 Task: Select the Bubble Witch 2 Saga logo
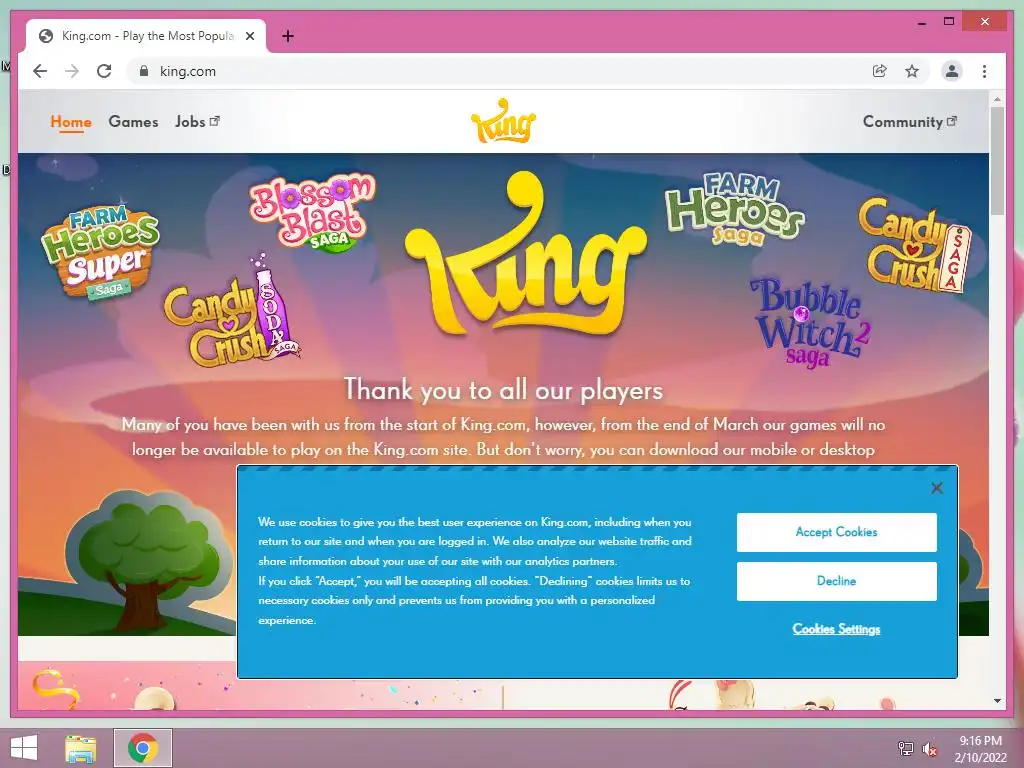810,323
